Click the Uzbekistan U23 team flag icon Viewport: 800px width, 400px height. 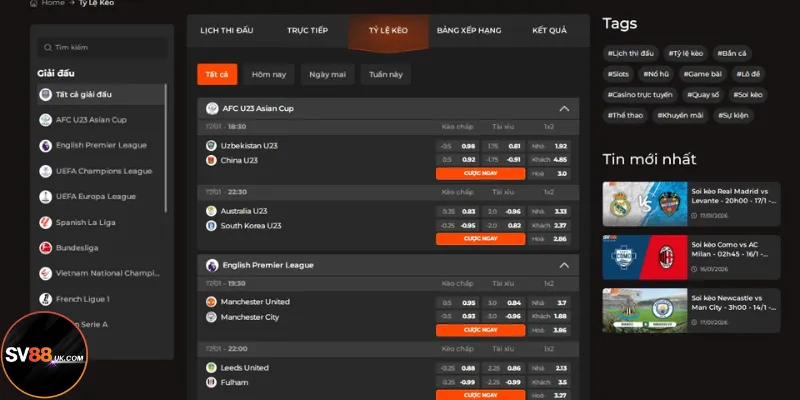pyautogui.click(x=211, y=146)
